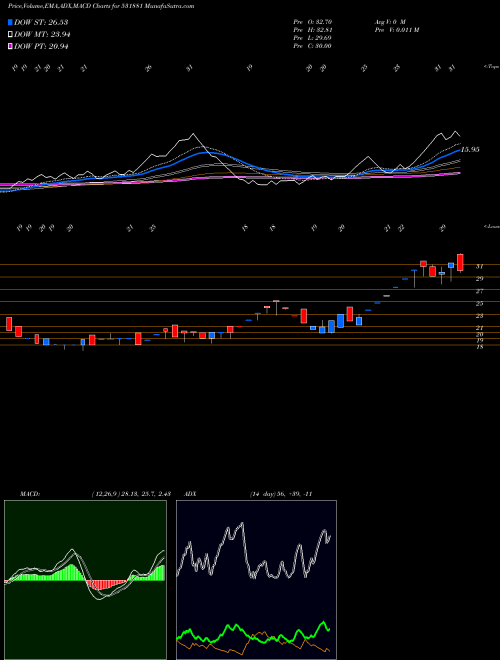The image size is (500, 660).
Task: Click the 21 price axis label
Action: pos(479,327)
